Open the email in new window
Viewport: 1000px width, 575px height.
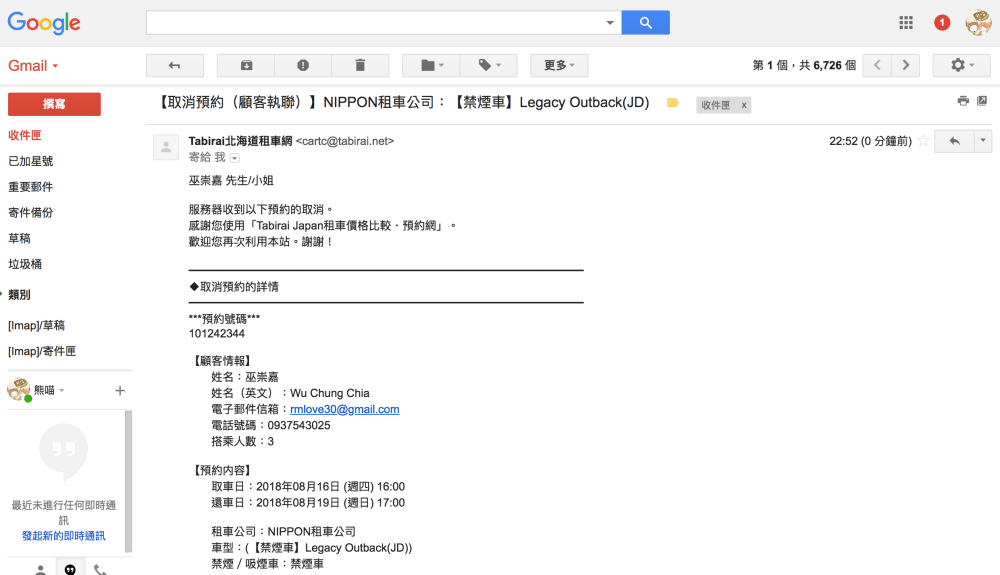[982, 101]
